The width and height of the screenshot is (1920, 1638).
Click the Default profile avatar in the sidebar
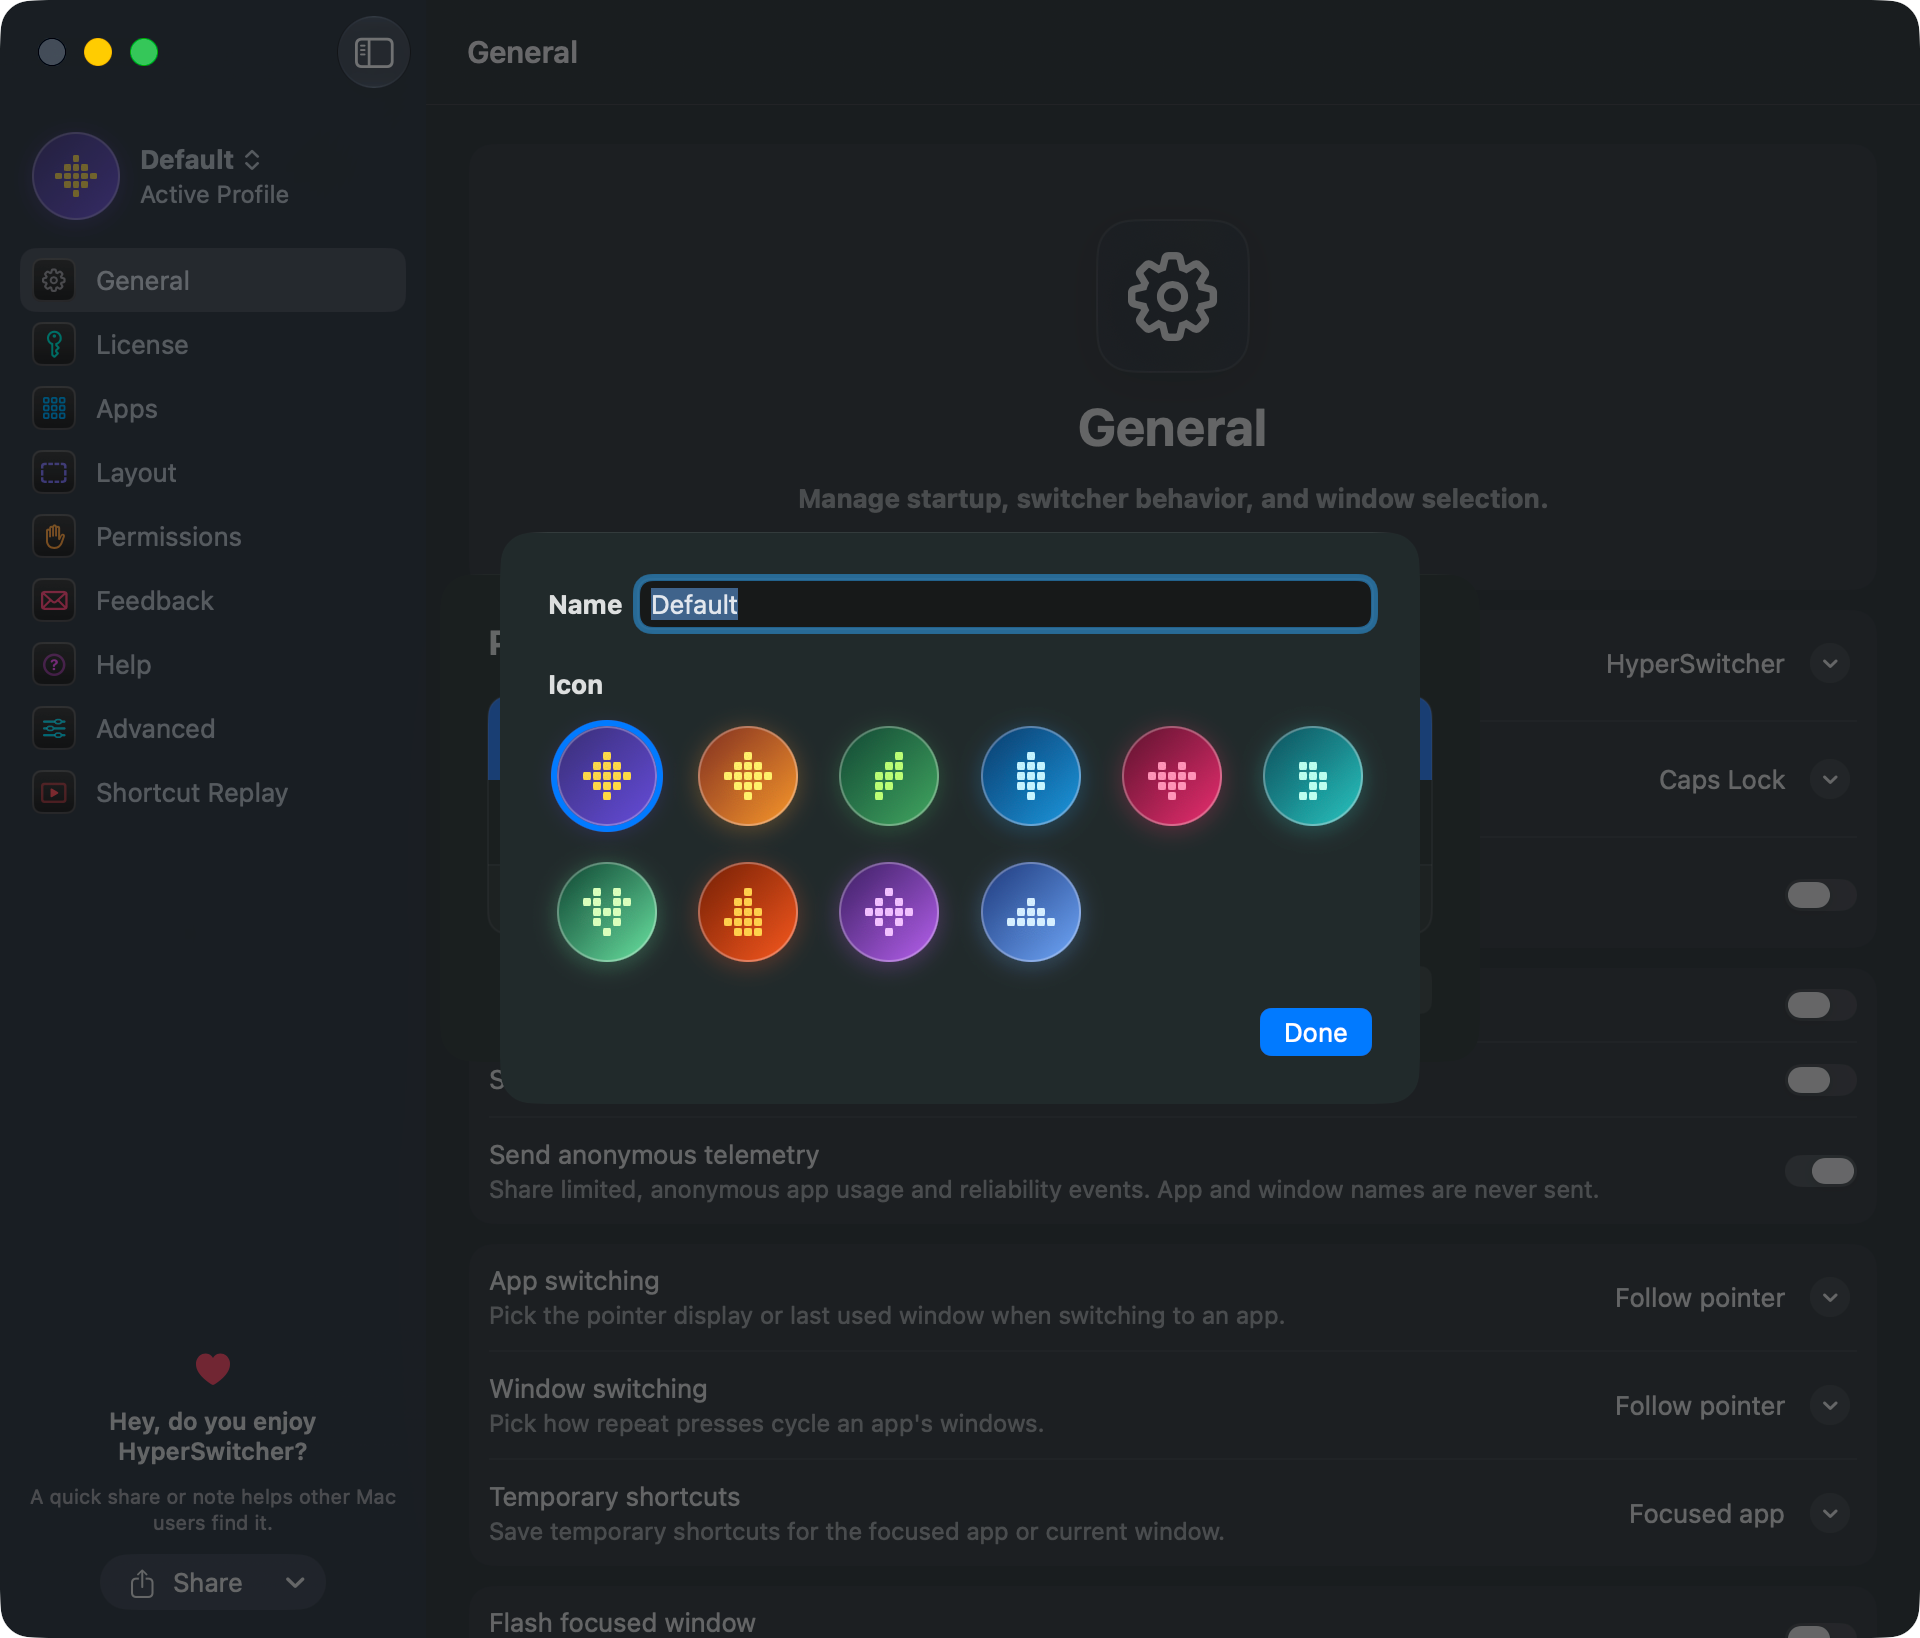coord(76,176)
